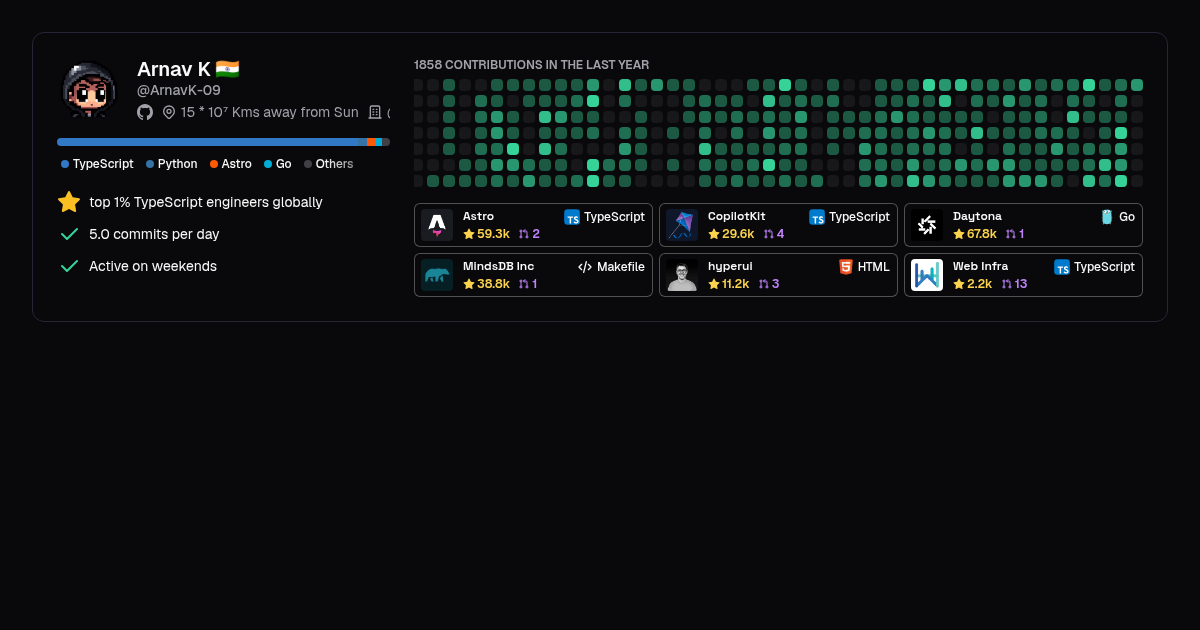
Task: Click the building icon beside the location
Action: click(375, 112)
